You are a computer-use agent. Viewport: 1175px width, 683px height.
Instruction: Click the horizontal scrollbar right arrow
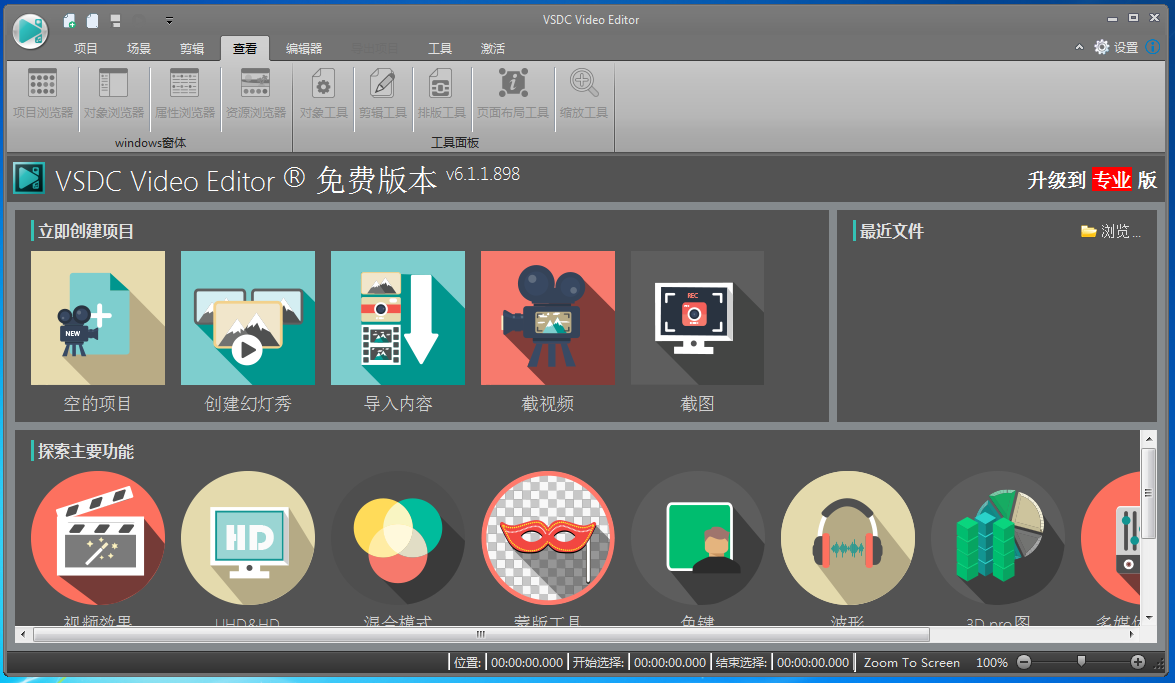tap(1132, 634)
